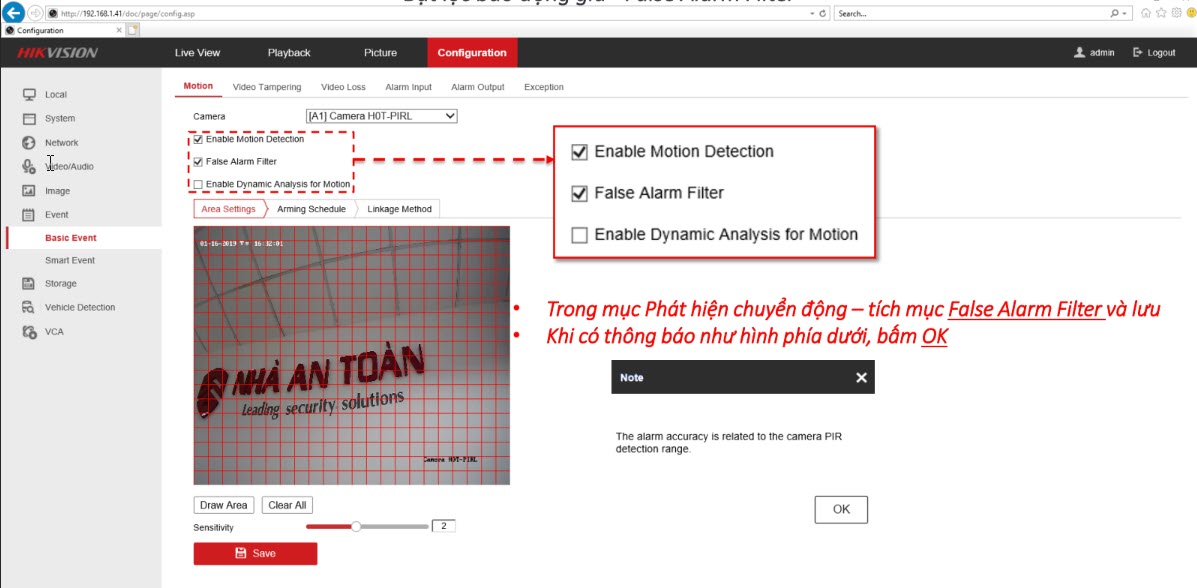The height and width of the screenshot is (588, 1197).
Task: Click the Image icon in sidebar
Action: coord(29,191)
